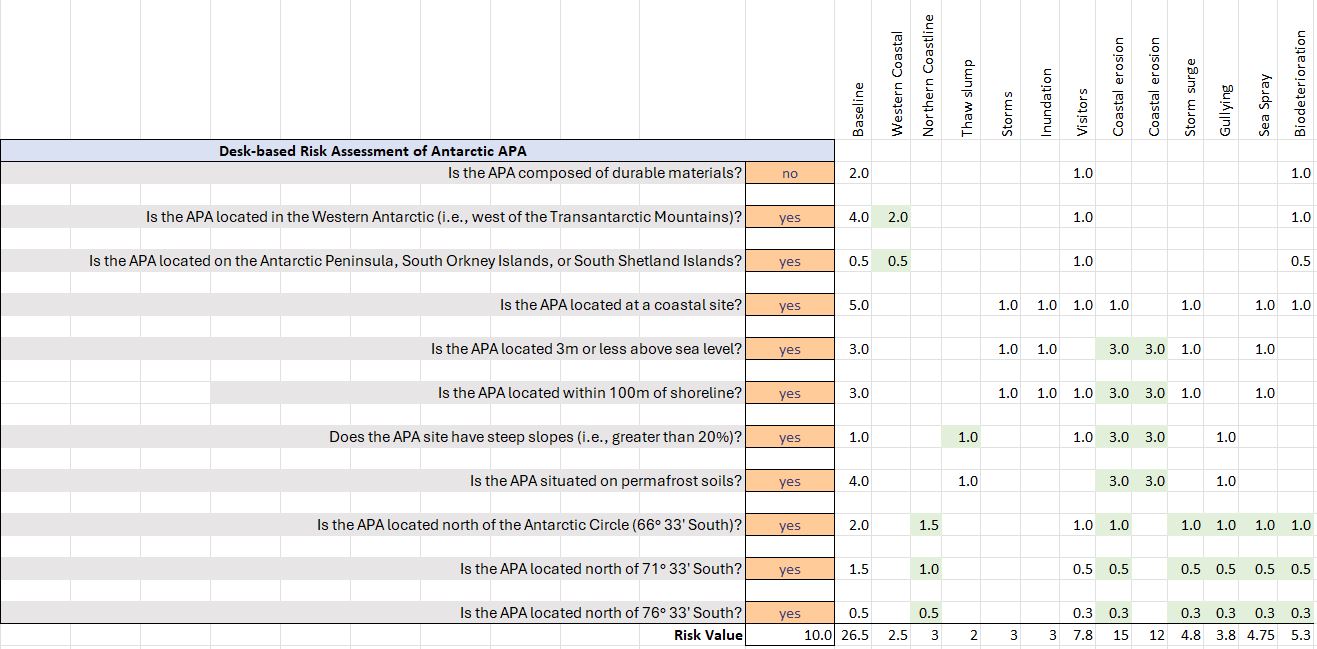The image size is (1317, 649).
Task: Click the 'within 100m of shoreline' question cell
Action: pos(589,393)
